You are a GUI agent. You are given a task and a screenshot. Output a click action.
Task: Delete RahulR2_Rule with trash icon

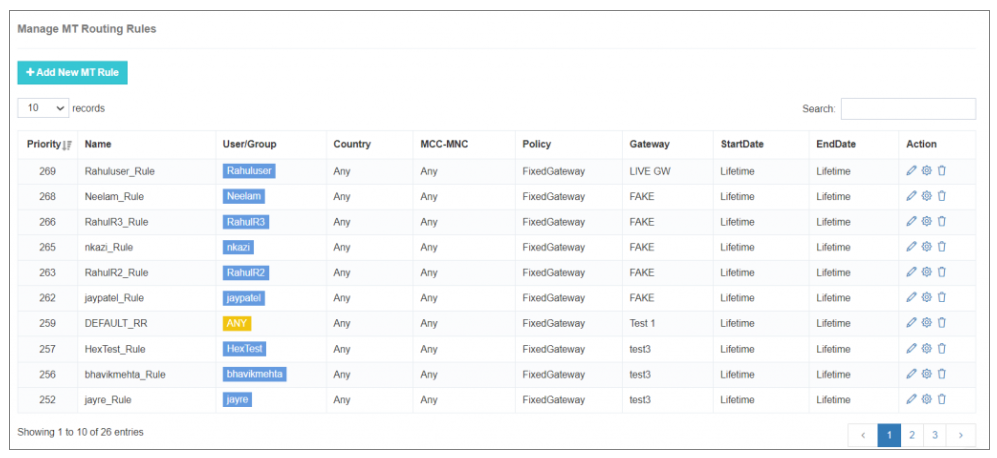[942, 272]
